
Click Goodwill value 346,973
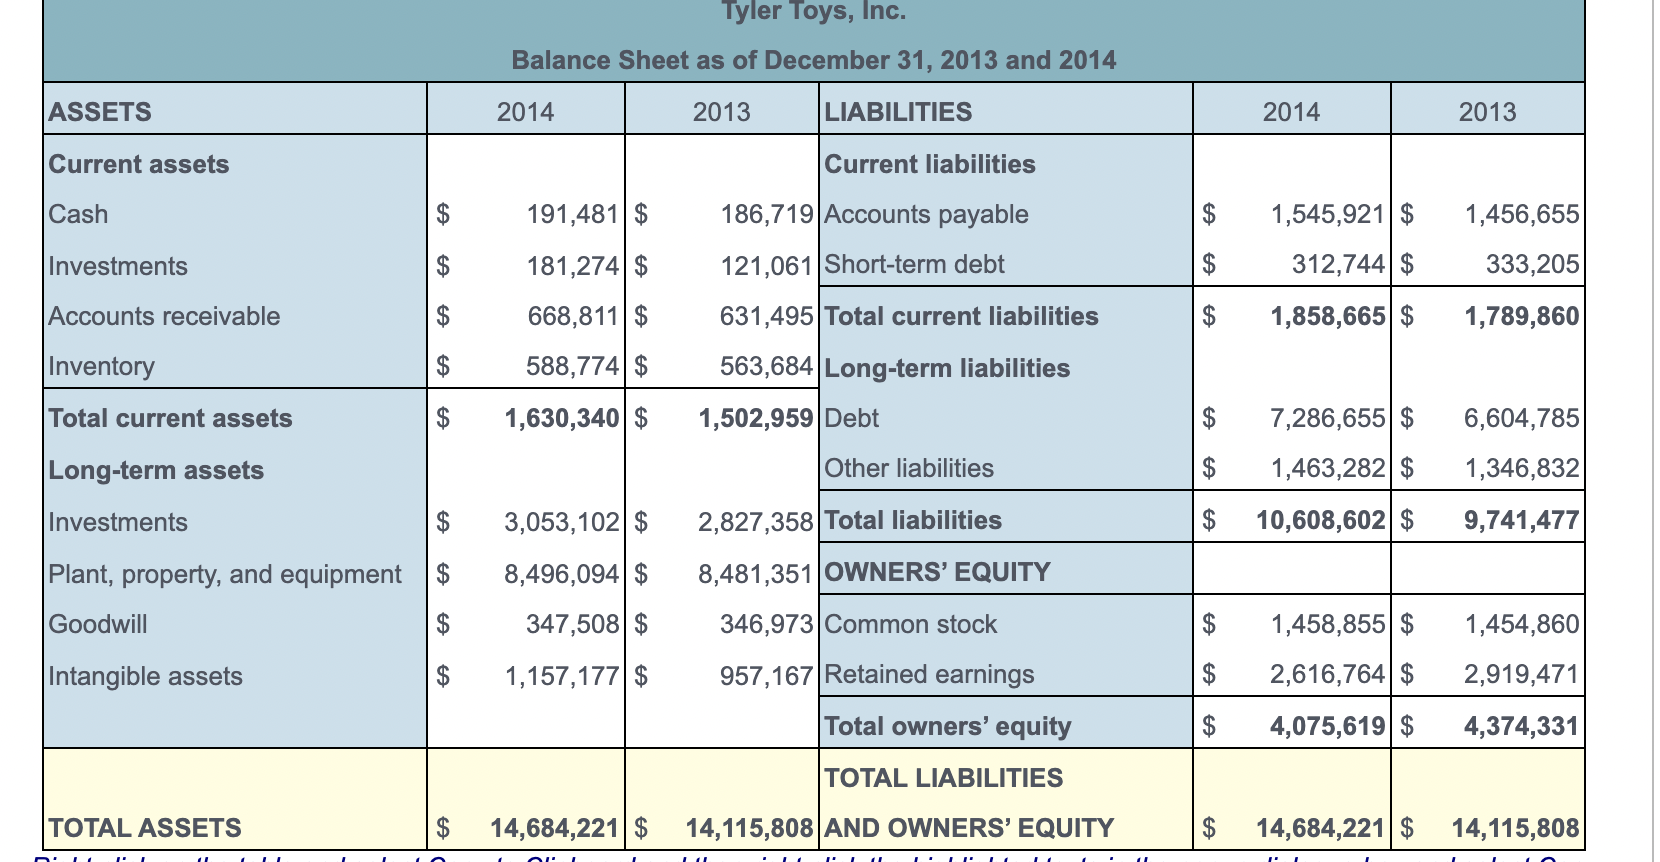(767, 625)
